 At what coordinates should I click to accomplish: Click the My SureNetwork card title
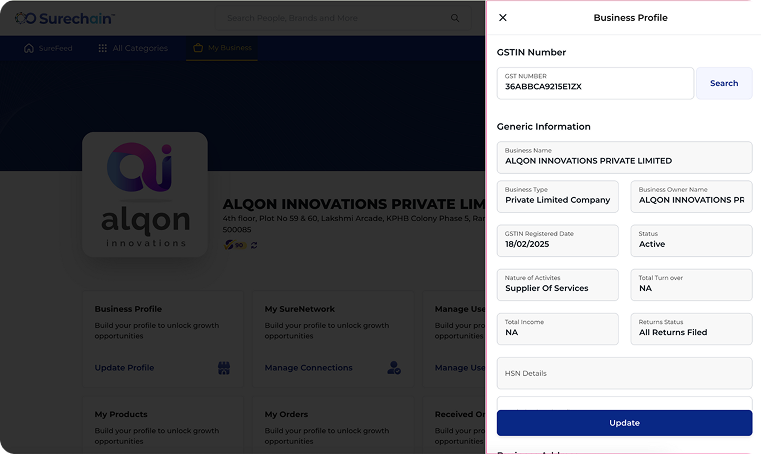pyautogui.click(x=299, y=309)
